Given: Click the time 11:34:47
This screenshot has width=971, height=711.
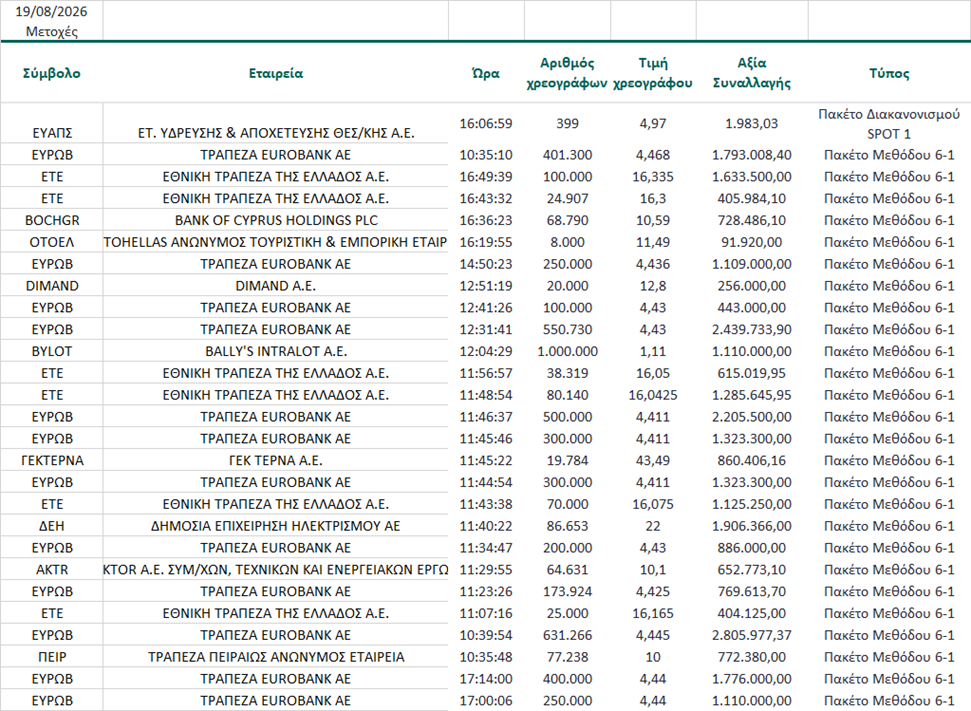Looking at the screenshot, I should point(486,548).
